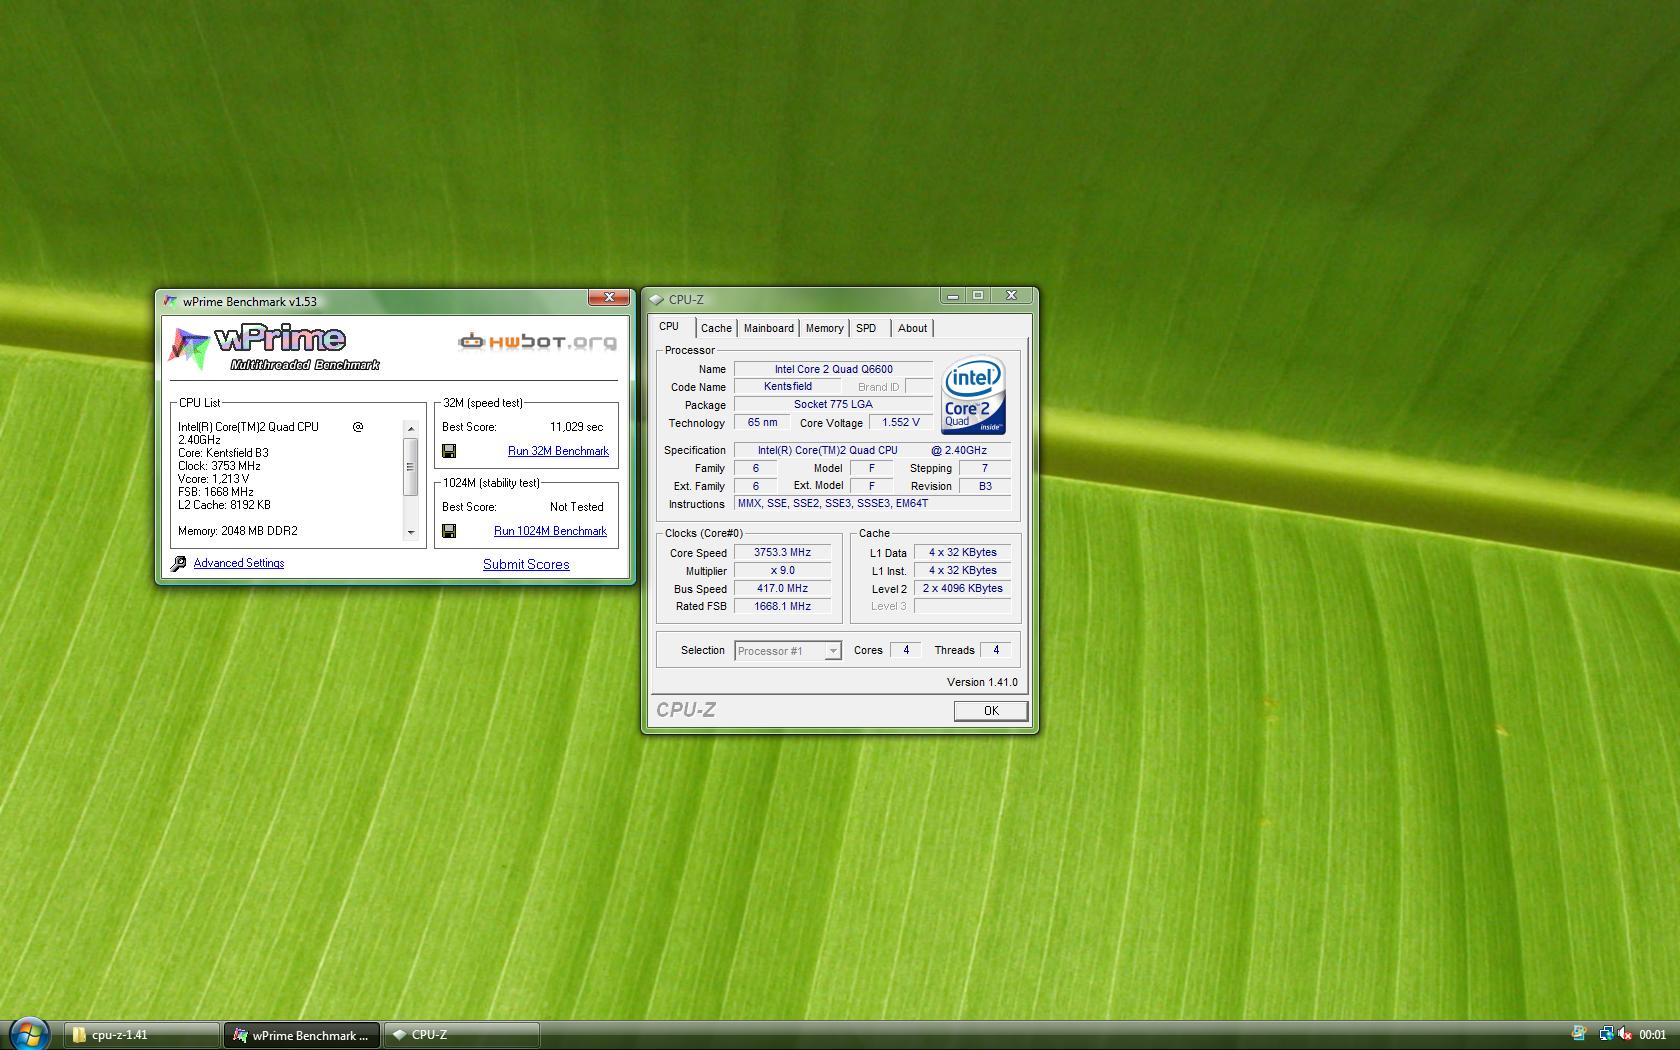Click the save icon for 32M best score
The width and height of the screenshot is (1680, 1050).
click(x=449, y=451)
